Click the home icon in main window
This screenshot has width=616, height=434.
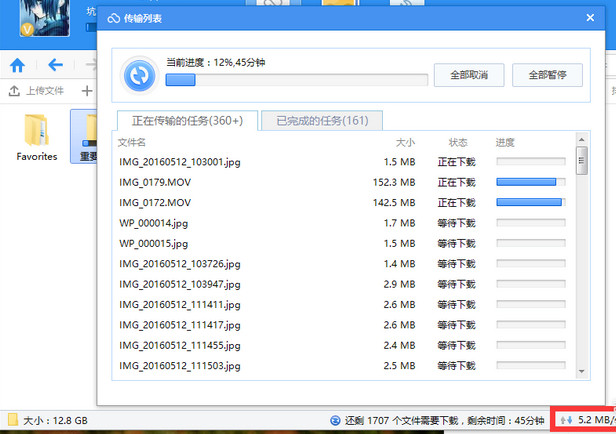coord(17,65)
